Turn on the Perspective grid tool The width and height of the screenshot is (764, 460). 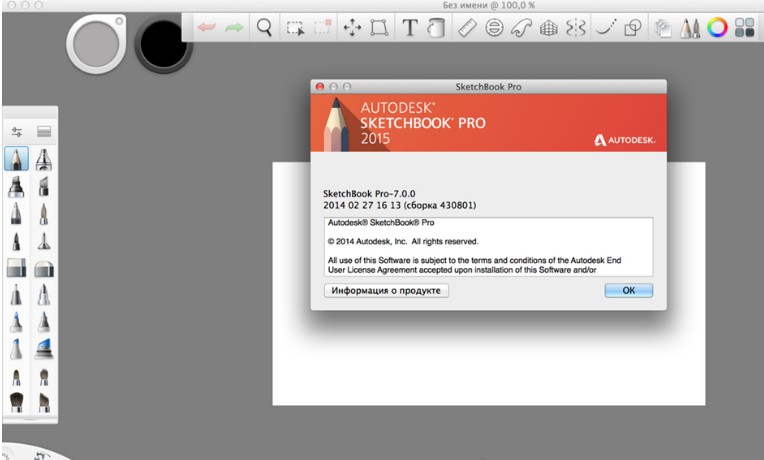pos(549,28)
